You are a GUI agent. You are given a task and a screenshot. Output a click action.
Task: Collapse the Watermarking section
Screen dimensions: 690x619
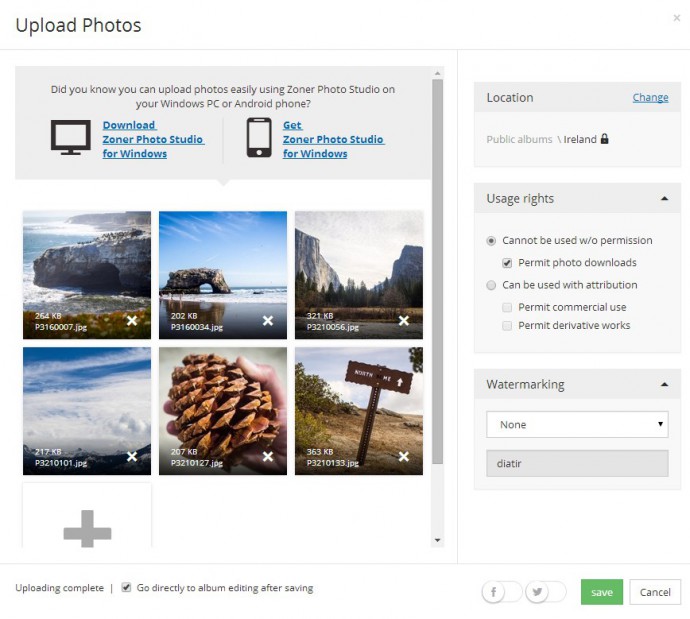664,384
